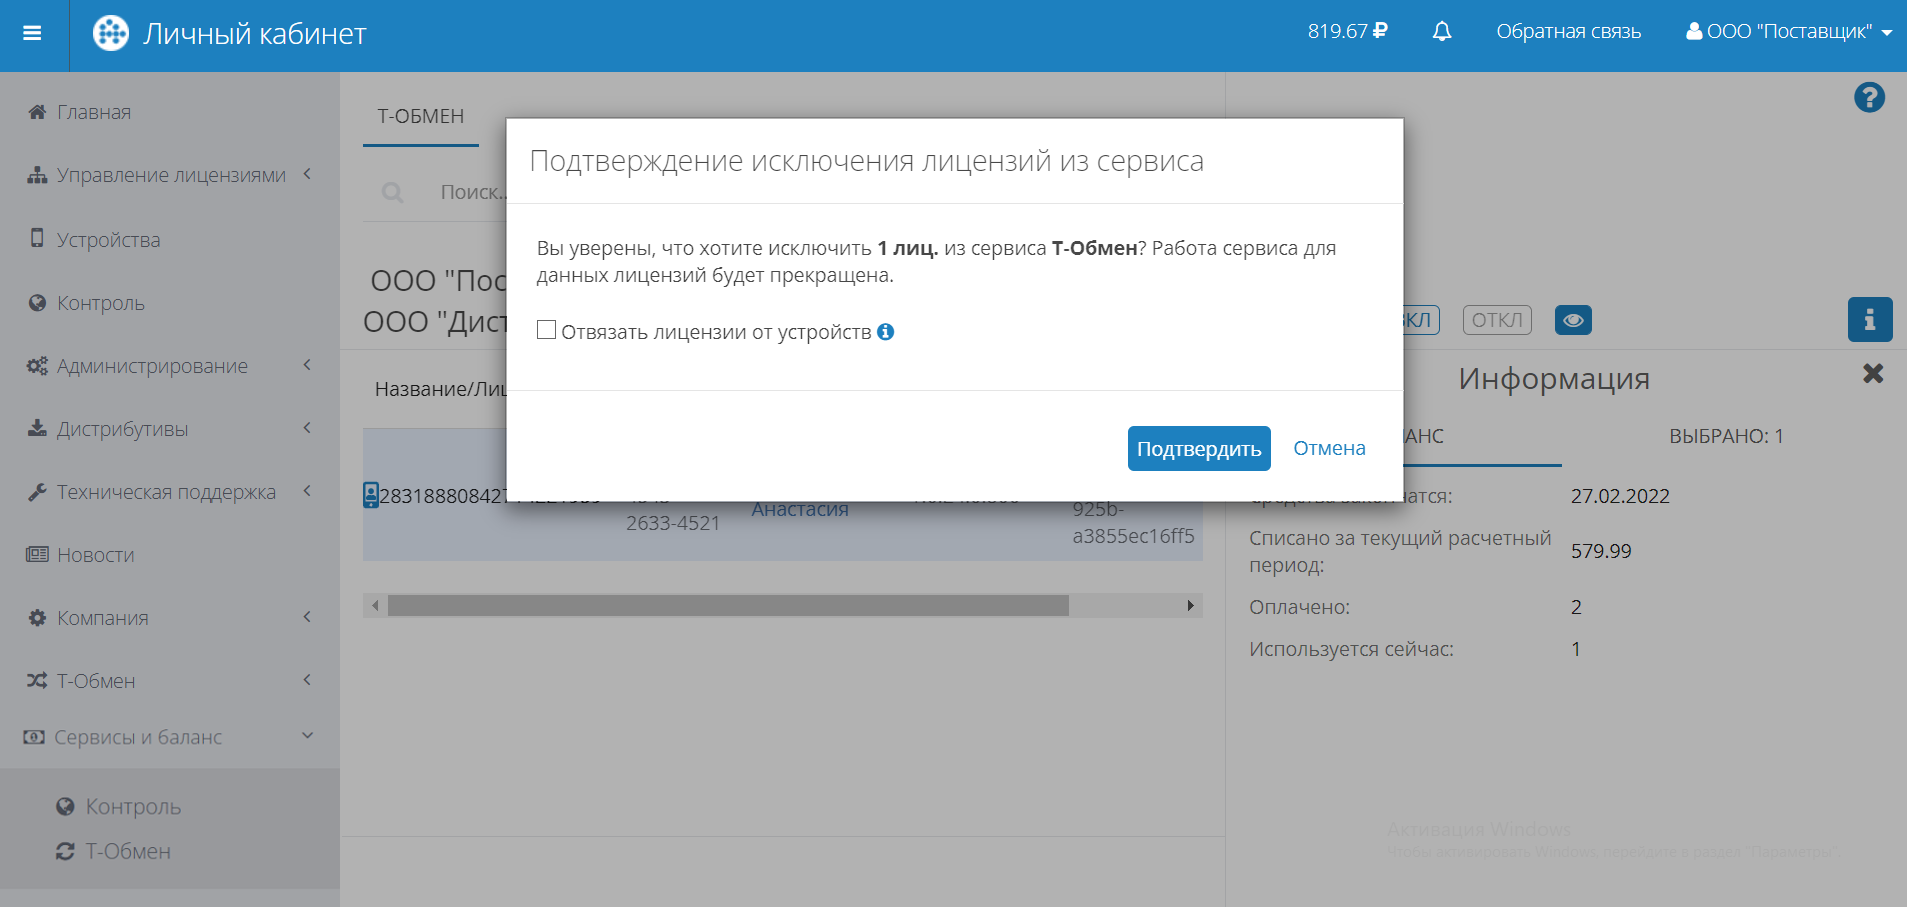1907x907 pixels.
Task: Click the Подтвердить button
Action: pyautogui.click(x=1198, y=449)
